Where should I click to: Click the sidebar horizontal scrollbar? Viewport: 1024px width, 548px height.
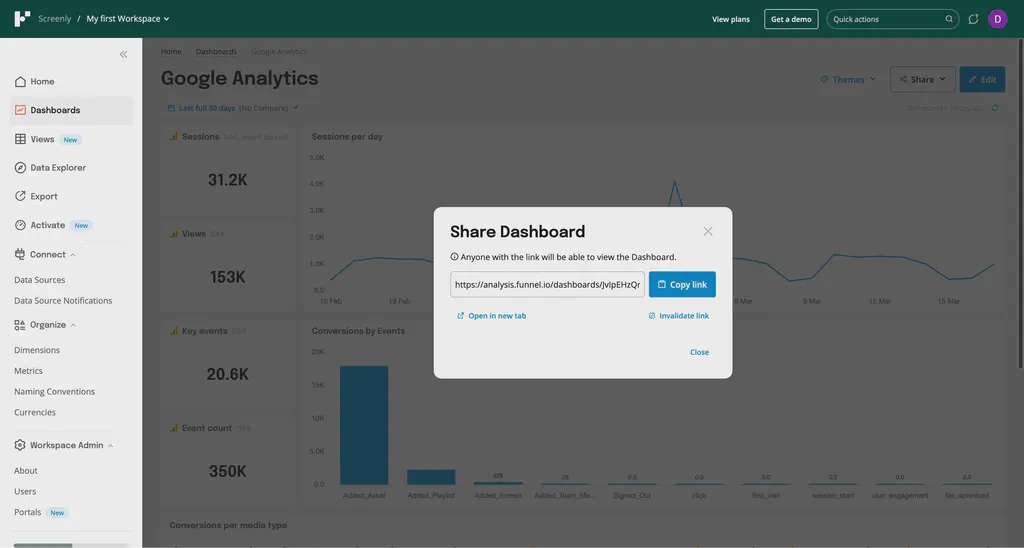point(42,545)
